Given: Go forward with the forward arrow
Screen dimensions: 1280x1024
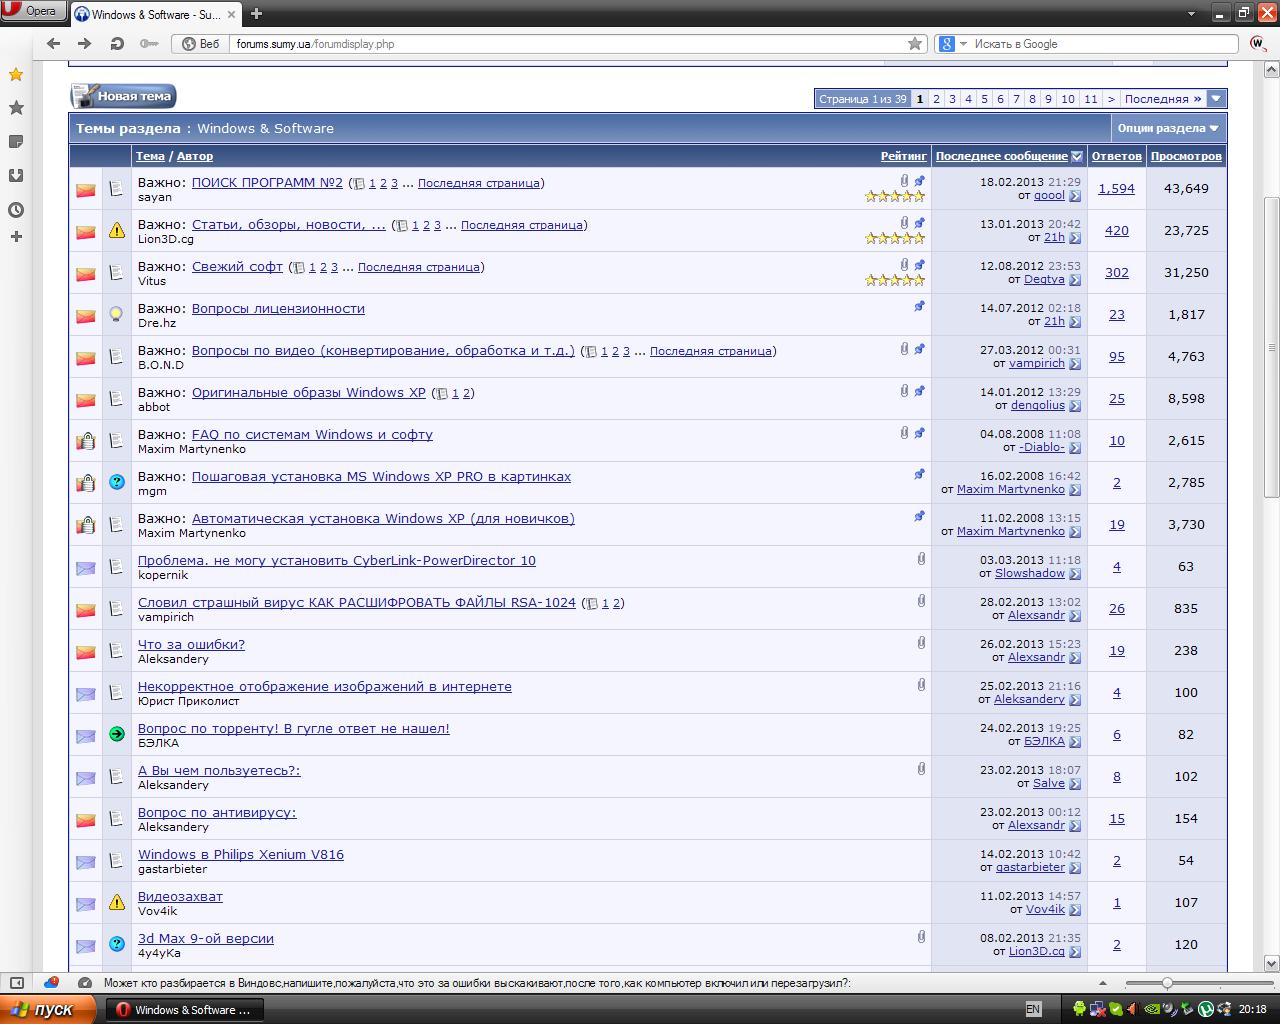Looking at the screenshot, I should point(85,43).
